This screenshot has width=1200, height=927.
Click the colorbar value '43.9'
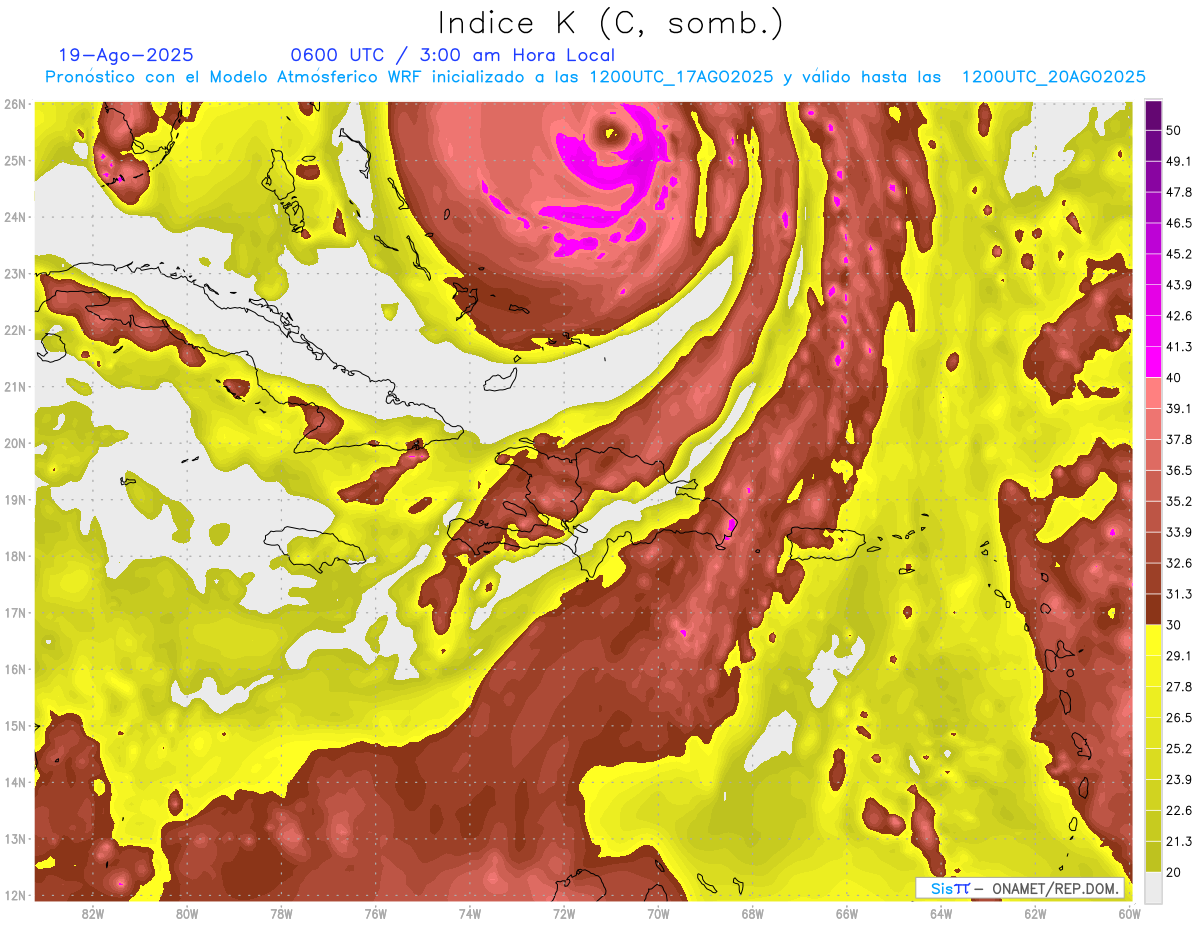pyautogui.click(x=1179, y=285)
